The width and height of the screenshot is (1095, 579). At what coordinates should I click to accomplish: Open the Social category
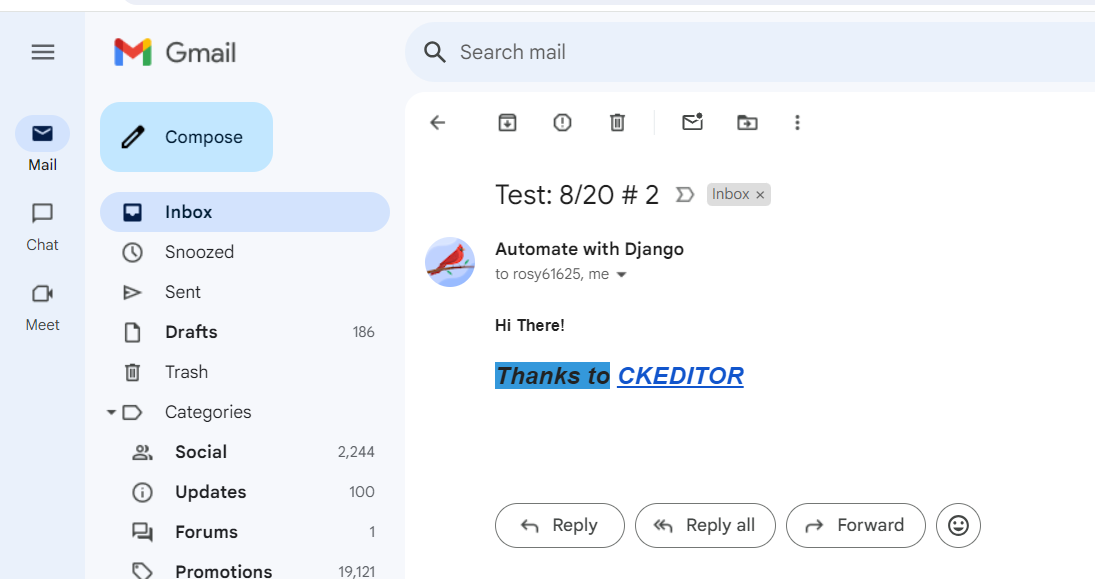(245, 452)
